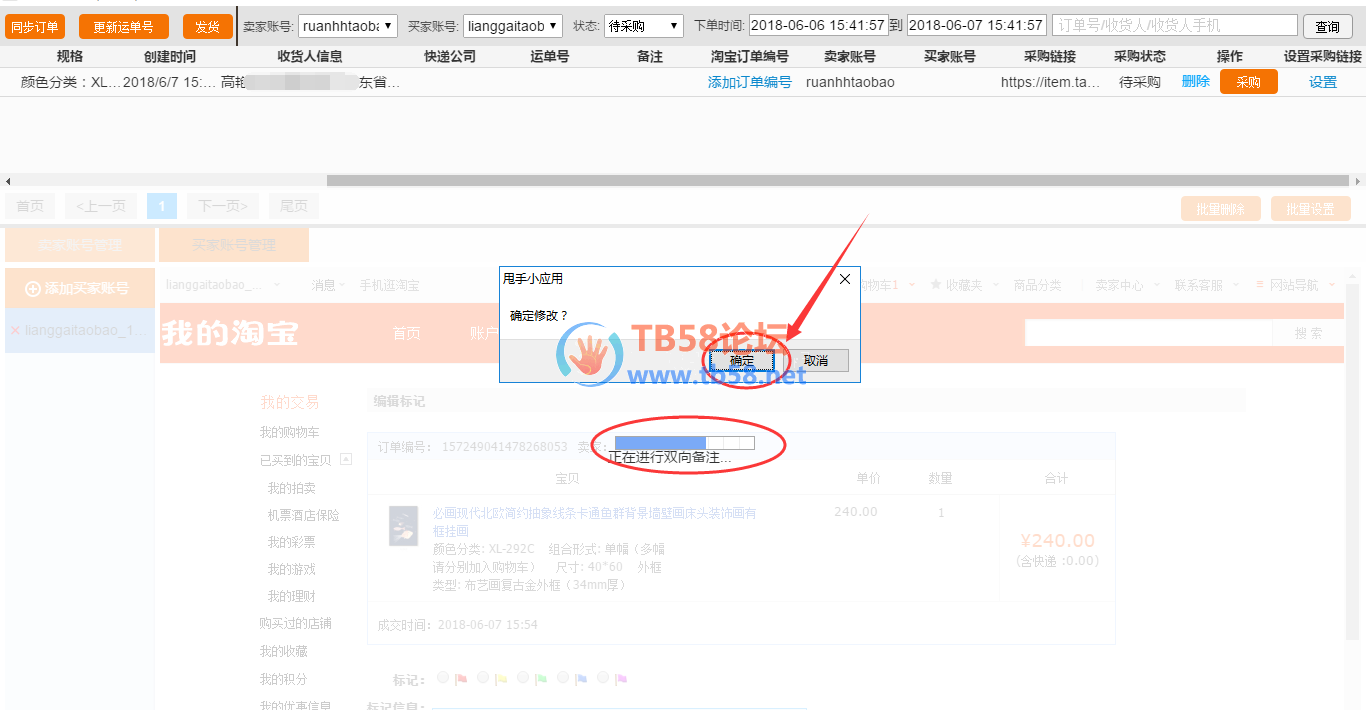Switch to 卖家账号管理 tab

pos(80,245)
